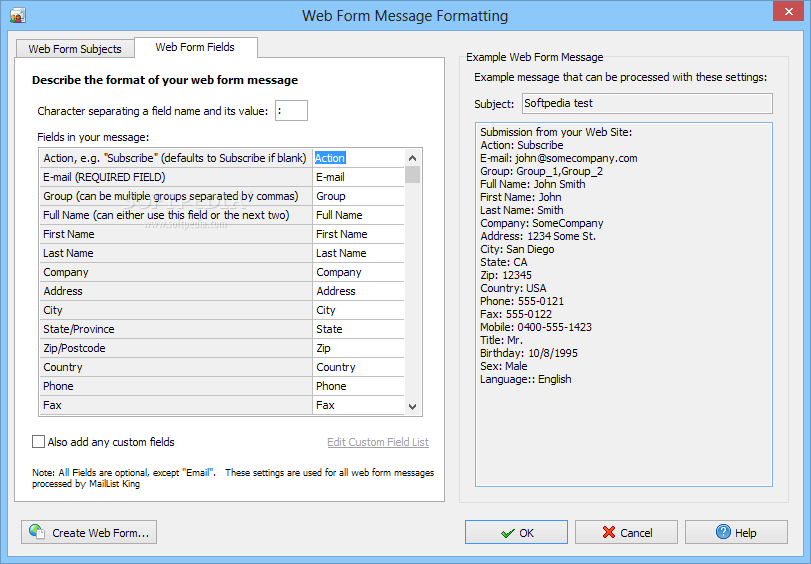Viewport: 811px width, 564px height.
Task: Click the fields list scrollbar thumb
Action: click(412, 174)
